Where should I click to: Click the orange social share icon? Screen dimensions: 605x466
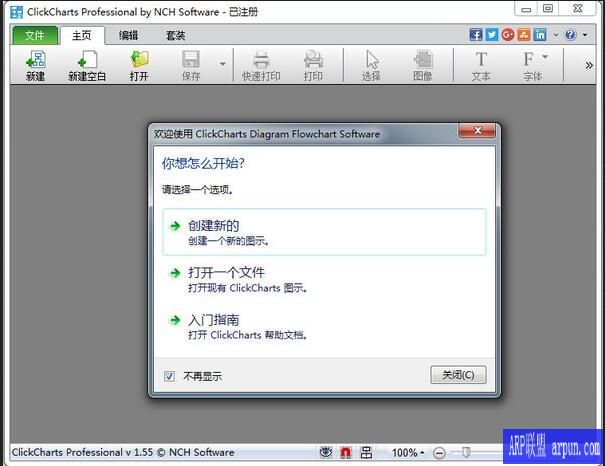point(524,35)
